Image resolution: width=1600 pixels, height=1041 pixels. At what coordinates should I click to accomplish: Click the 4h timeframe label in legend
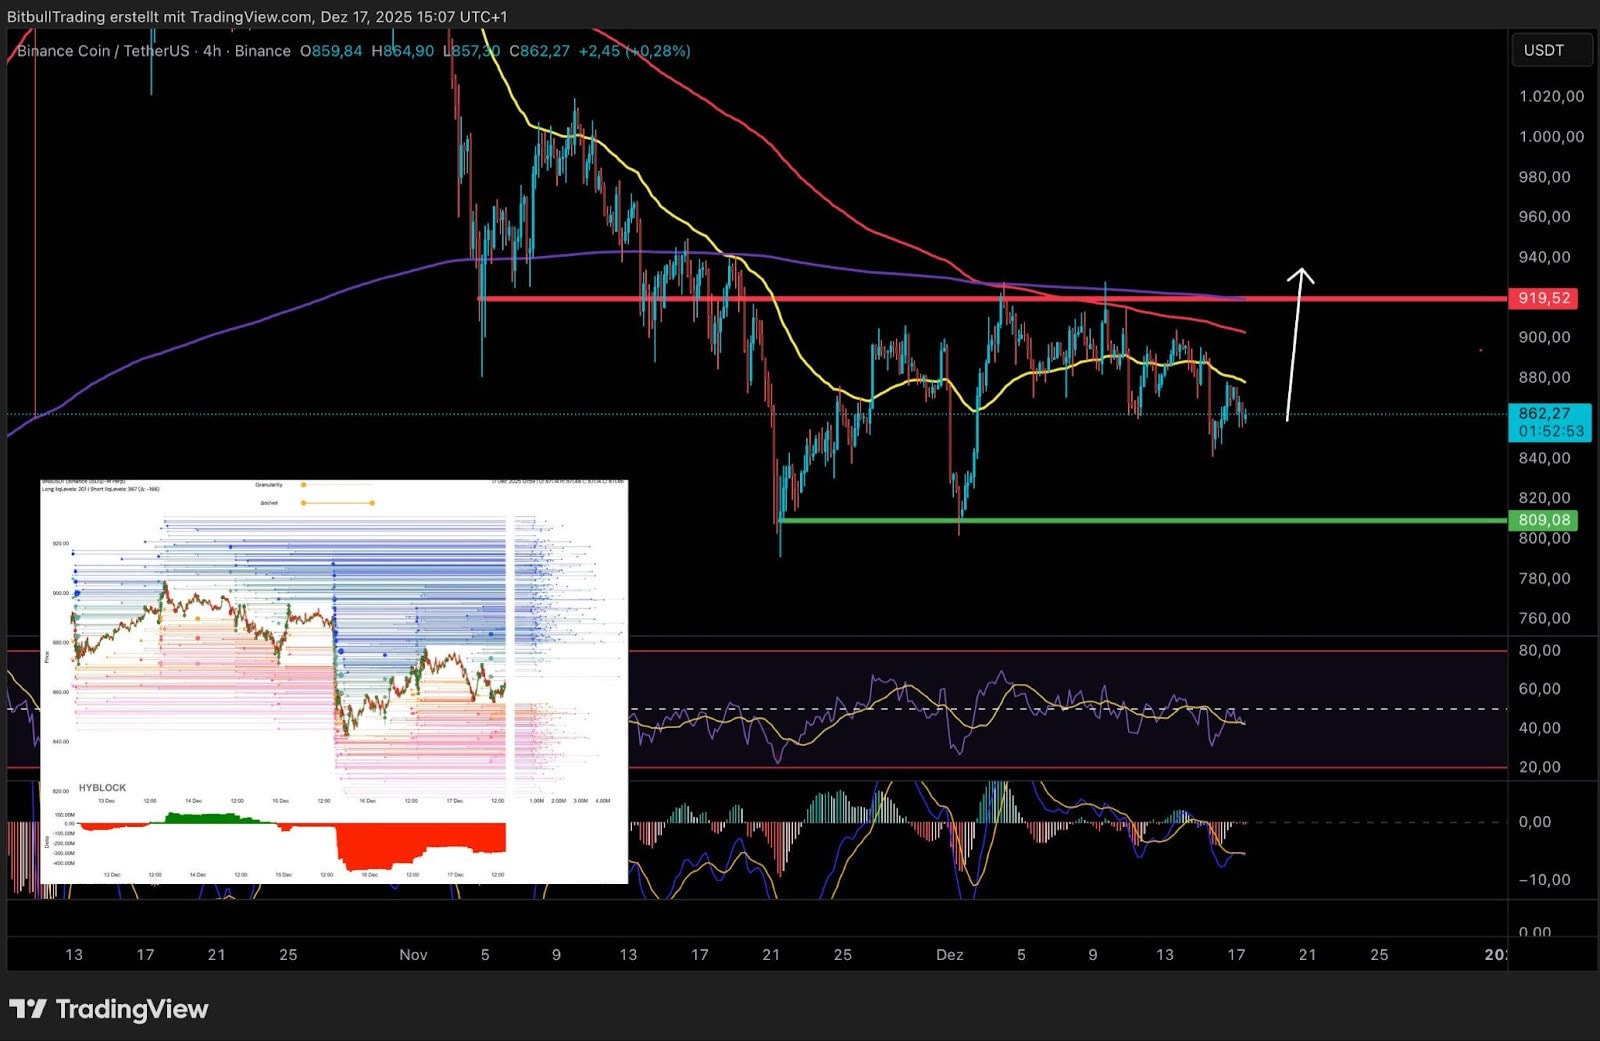(212, 51)
